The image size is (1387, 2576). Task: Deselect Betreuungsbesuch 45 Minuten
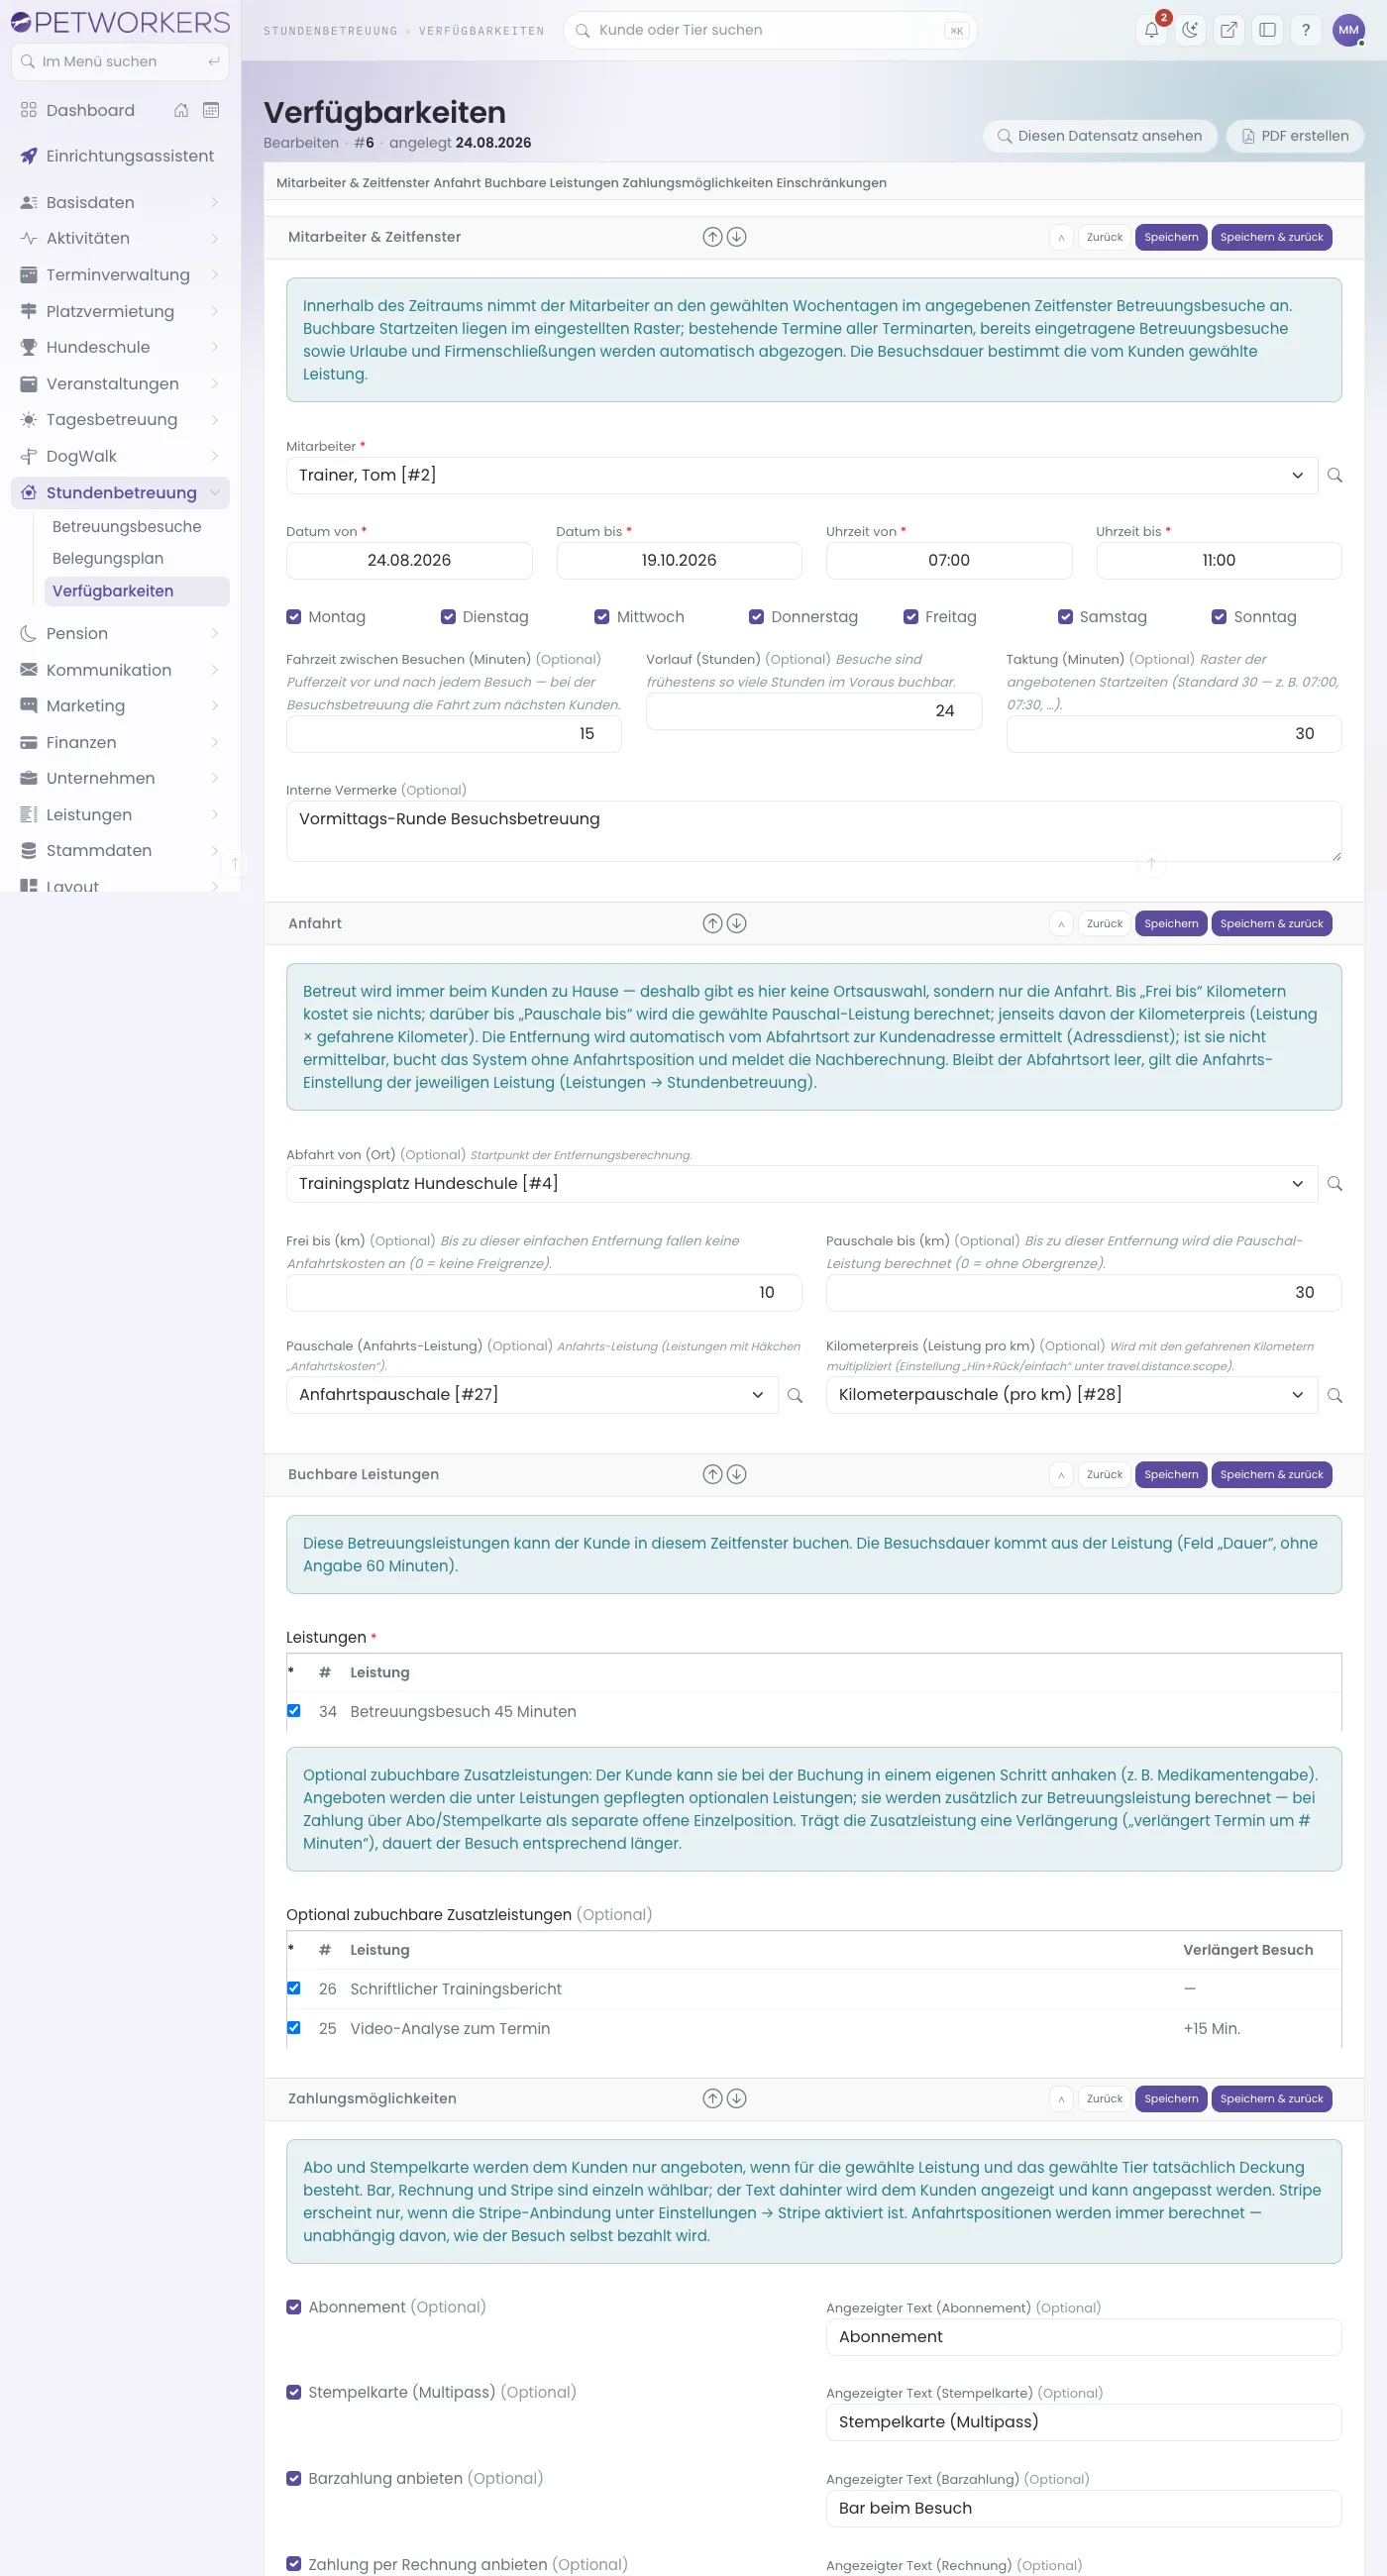294,1711
